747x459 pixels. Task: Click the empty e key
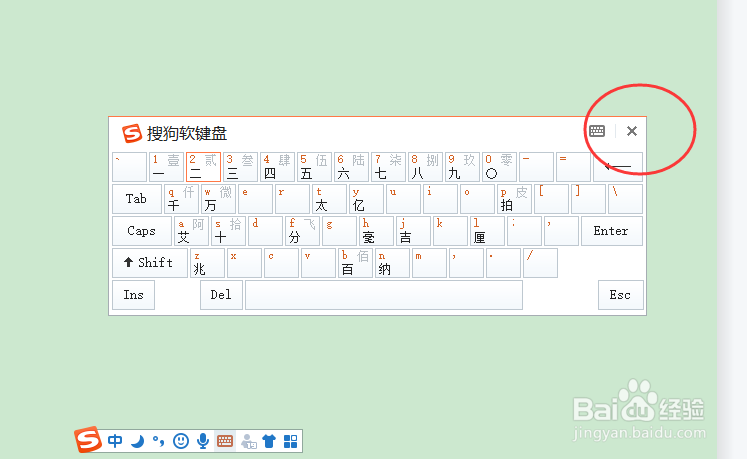coord(255,199)
